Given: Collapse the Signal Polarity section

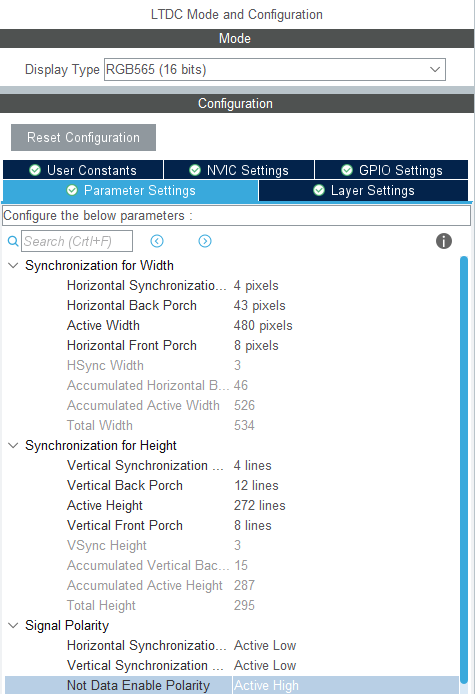Looking at the screenshot, I should point(13,625).
